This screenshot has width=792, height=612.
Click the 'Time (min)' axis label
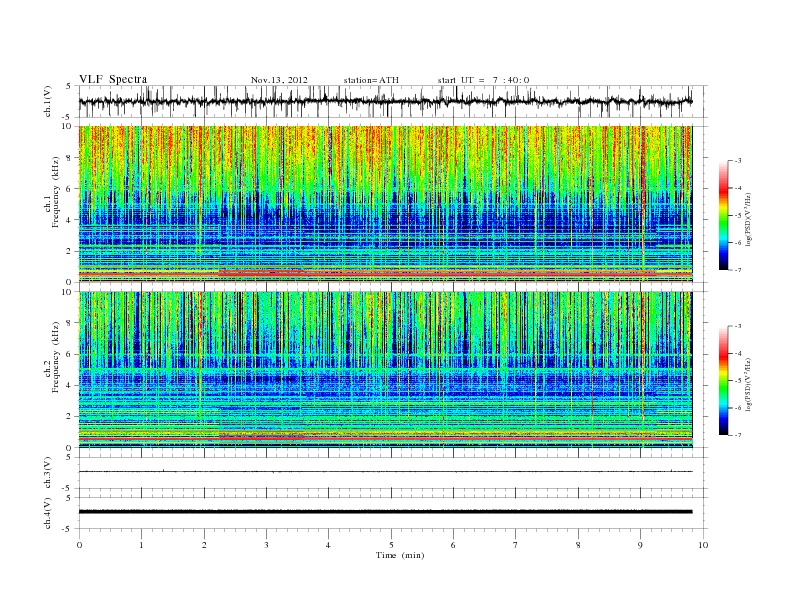click(x=400, y=555)
